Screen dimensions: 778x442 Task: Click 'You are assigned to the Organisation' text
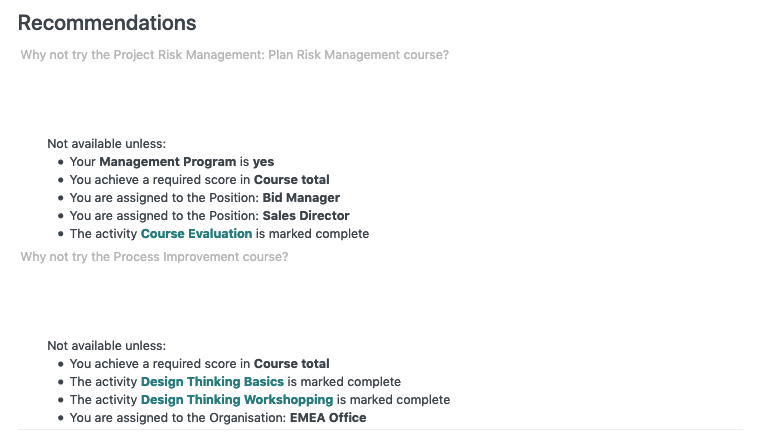[178, 418]
